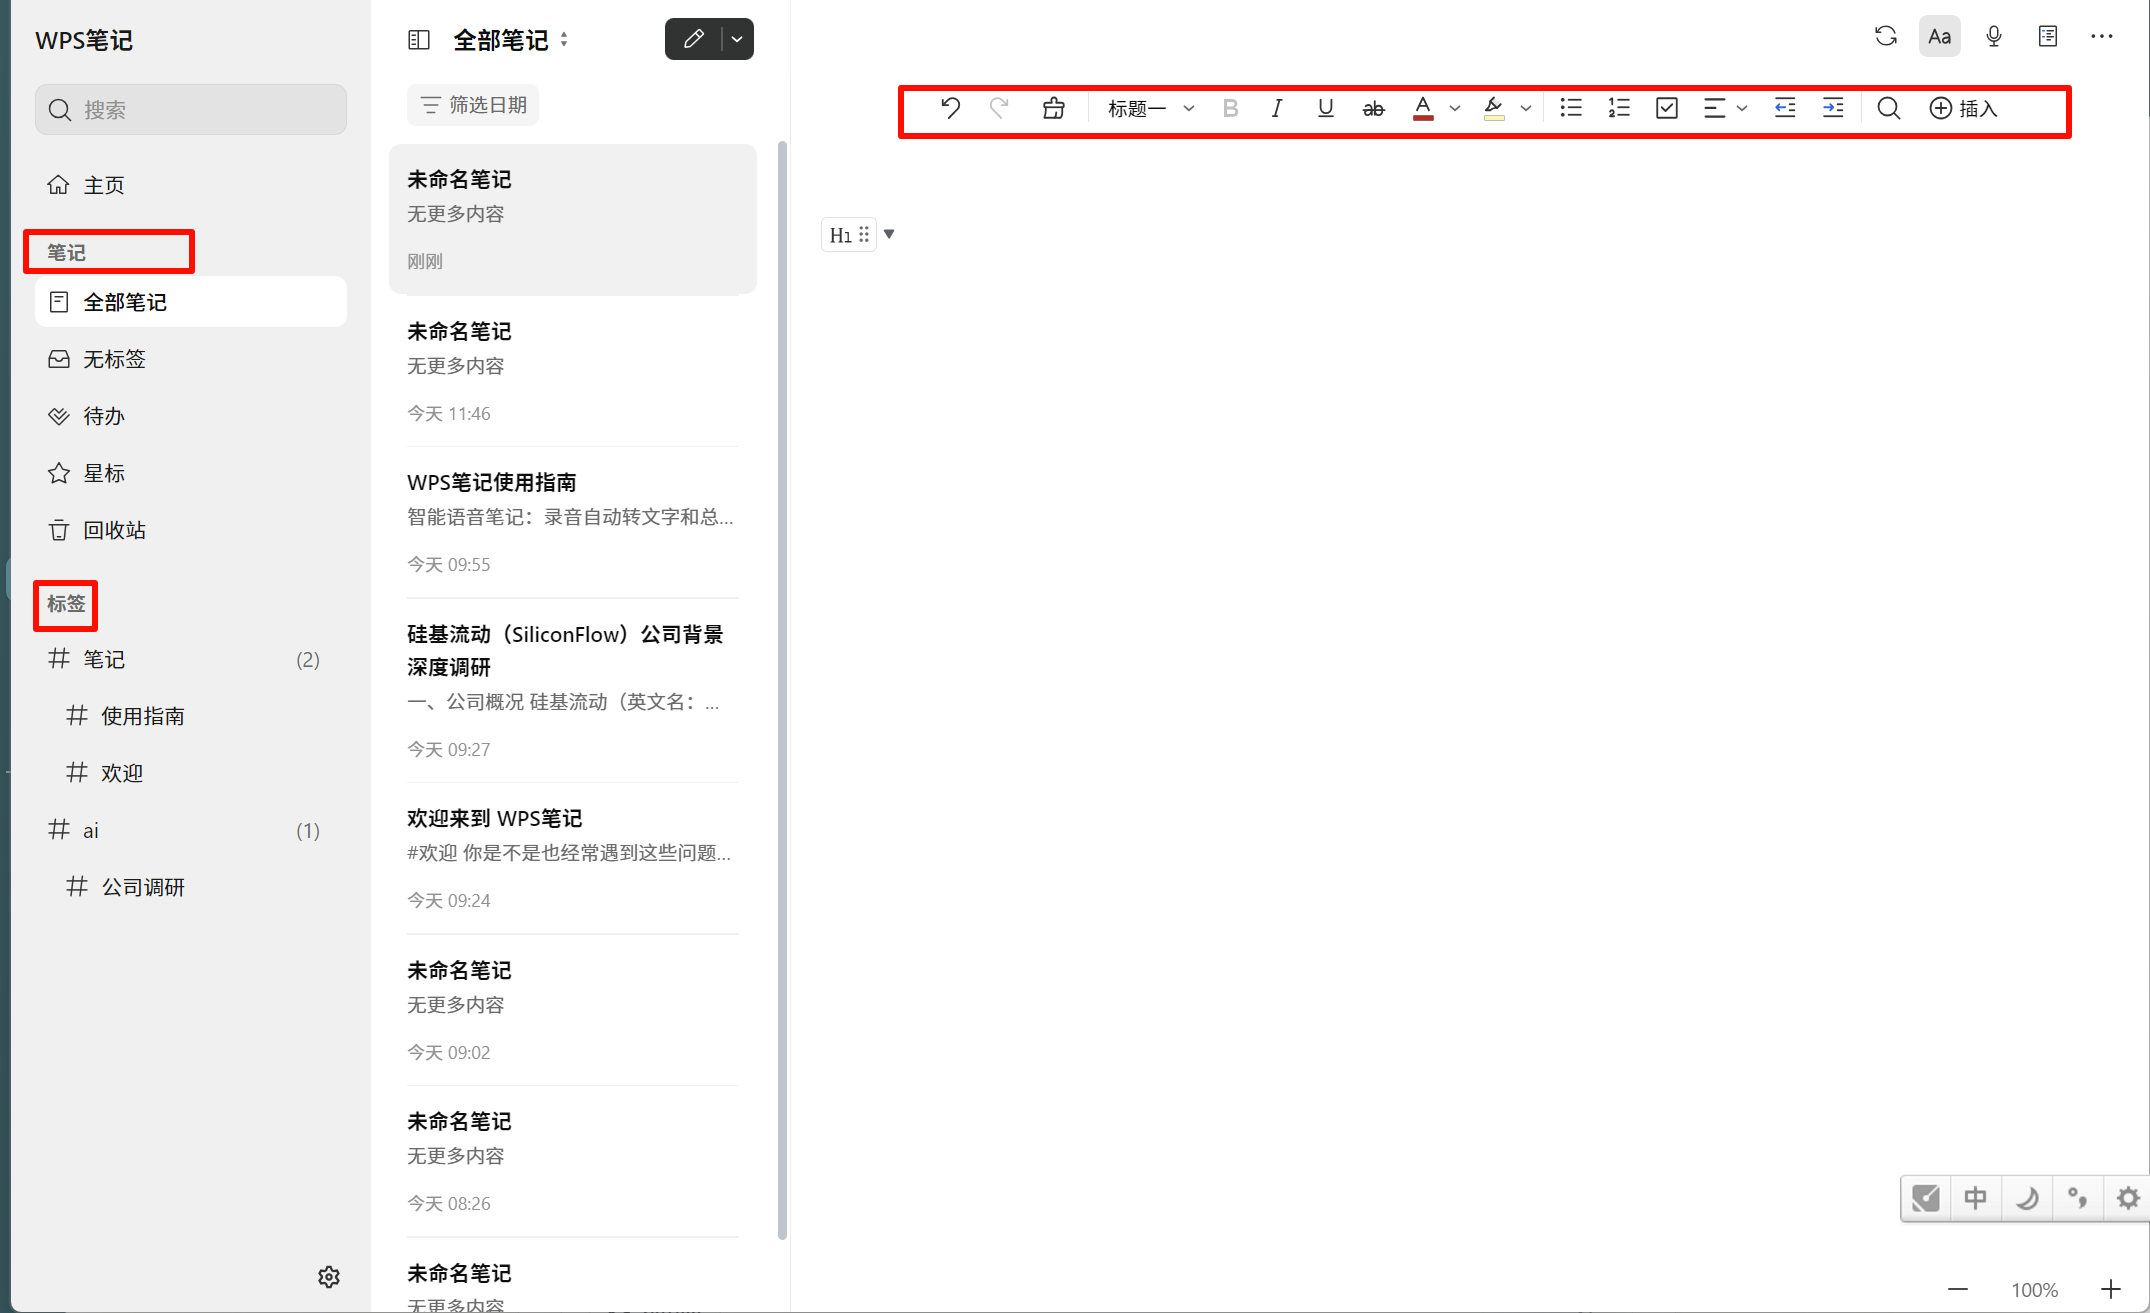This screenshot has height=1313, width=2150.
Task: Click the block drag handle beside H1
Action: point(864,234)
